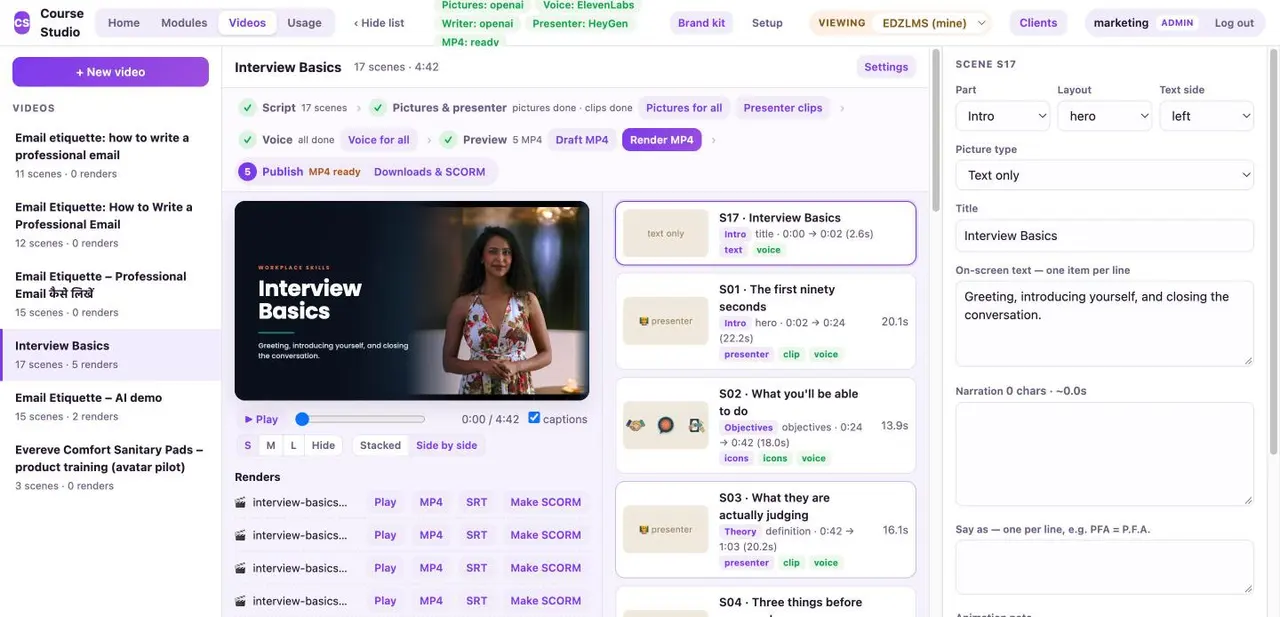The width and height of the screenshot is (1280, 617).
Task: Toggle the captions checkbox
Action: [534, 418]
